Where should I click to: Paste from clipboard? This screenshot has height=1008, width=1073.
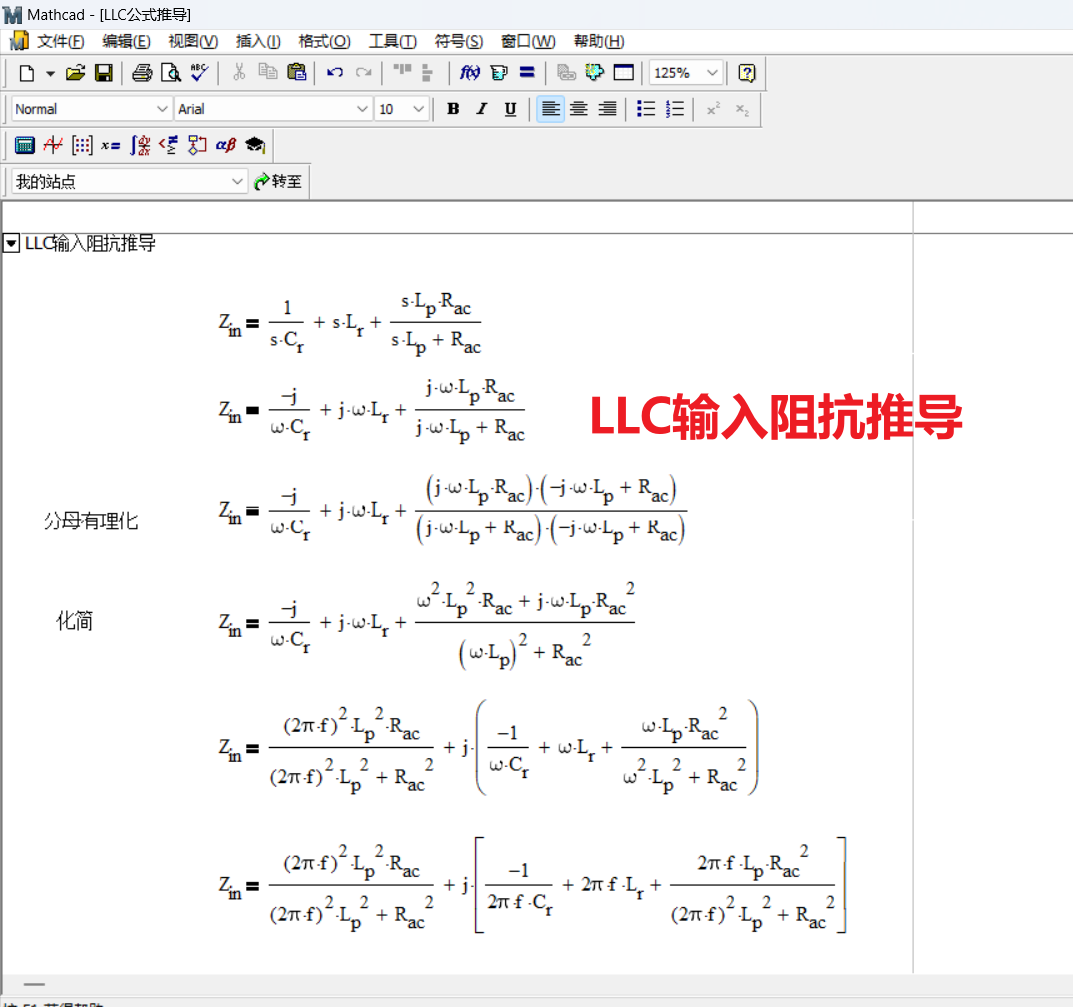pyautogui.click(x=296, y=73)
